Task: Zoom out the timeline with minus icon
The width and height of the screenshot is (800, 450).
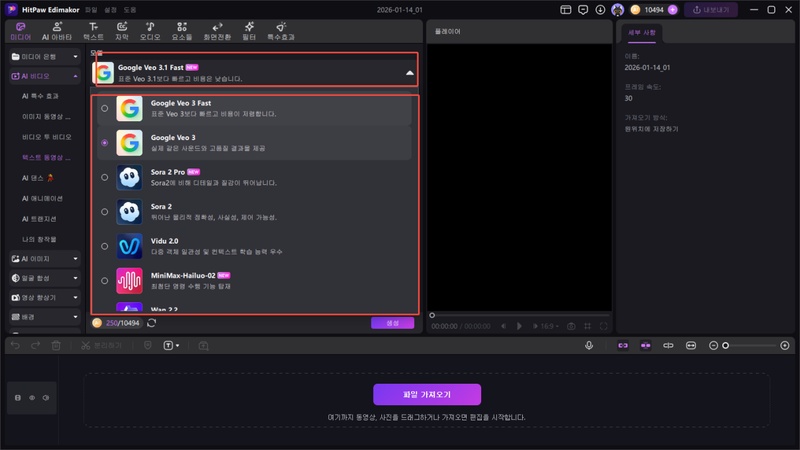Action: 713,345
